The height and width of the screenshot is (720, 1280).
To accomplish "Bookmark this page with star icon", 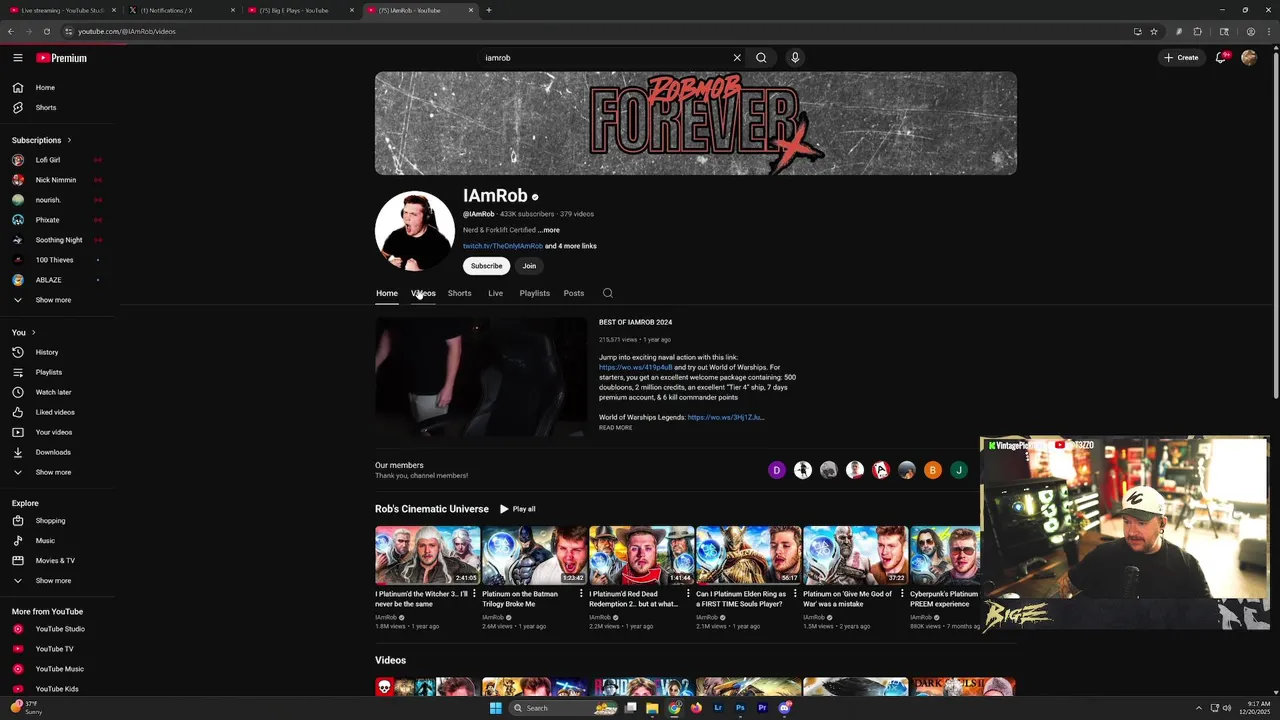I will 1153,31.
